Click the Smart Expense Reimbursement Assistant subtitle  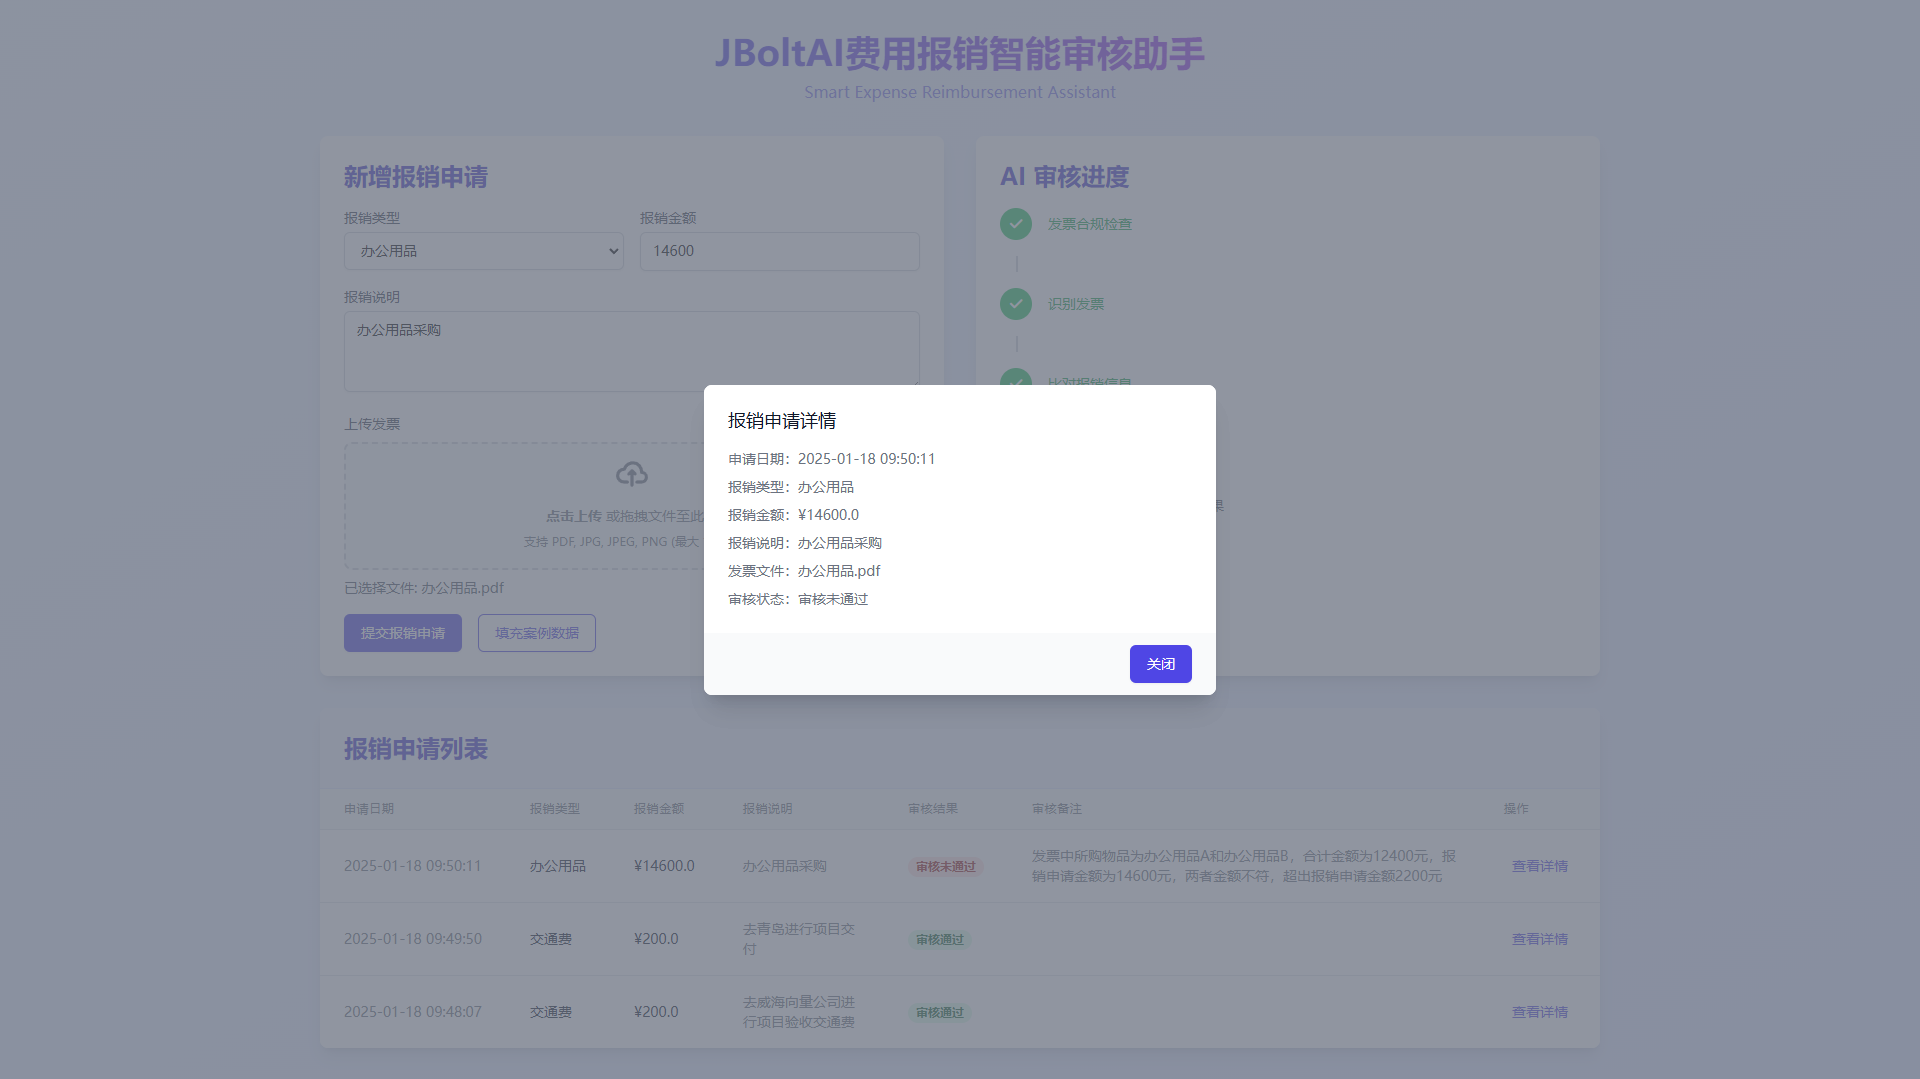(960, 92)
